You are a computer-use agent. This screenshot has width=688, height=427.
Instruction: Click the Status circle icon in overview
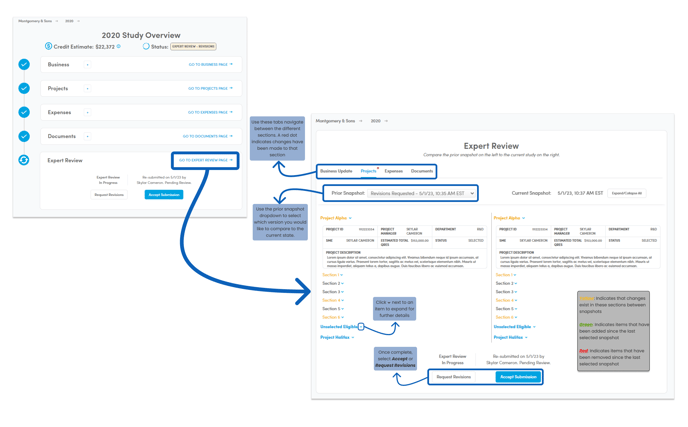tap(146, 46)
